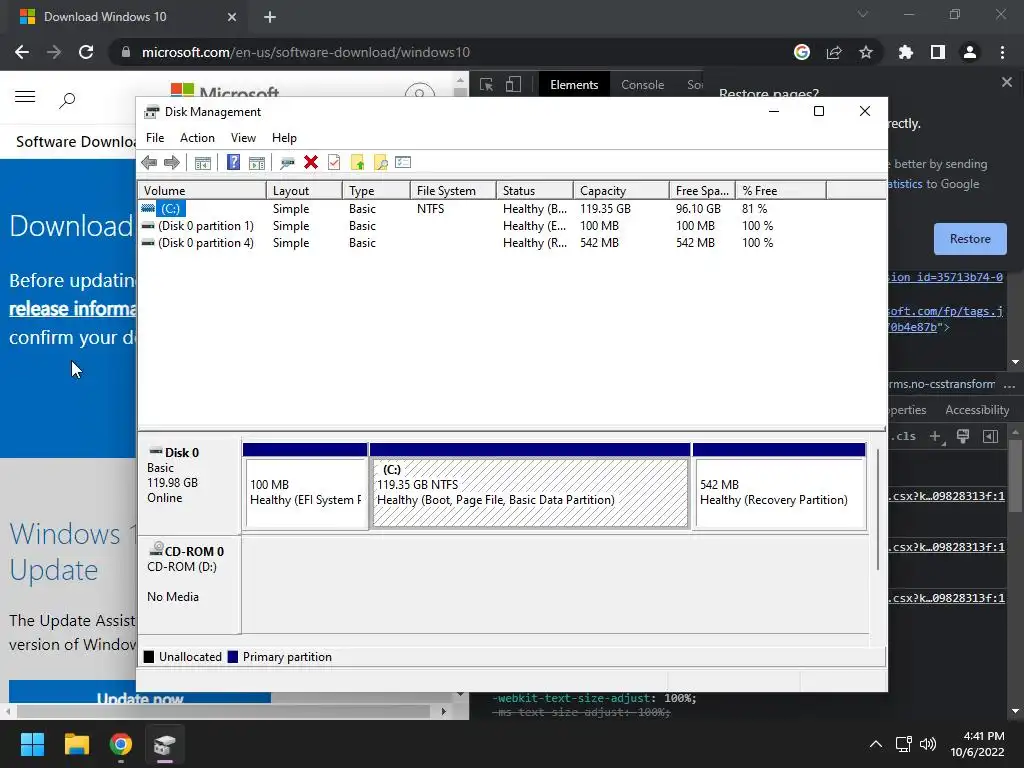This screenshot has height=768, width=1024.
Task: Open a new Chrome tab
Action: coord(270,17)
